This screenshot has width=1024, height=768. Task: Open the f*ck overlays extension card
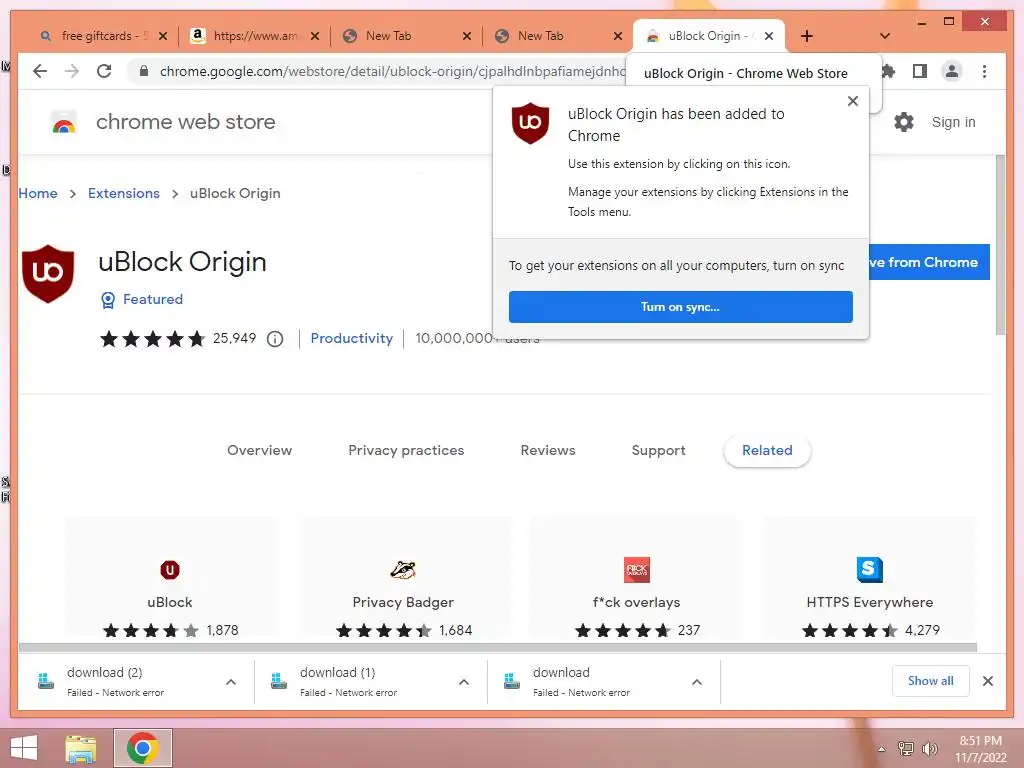point(636,578)
